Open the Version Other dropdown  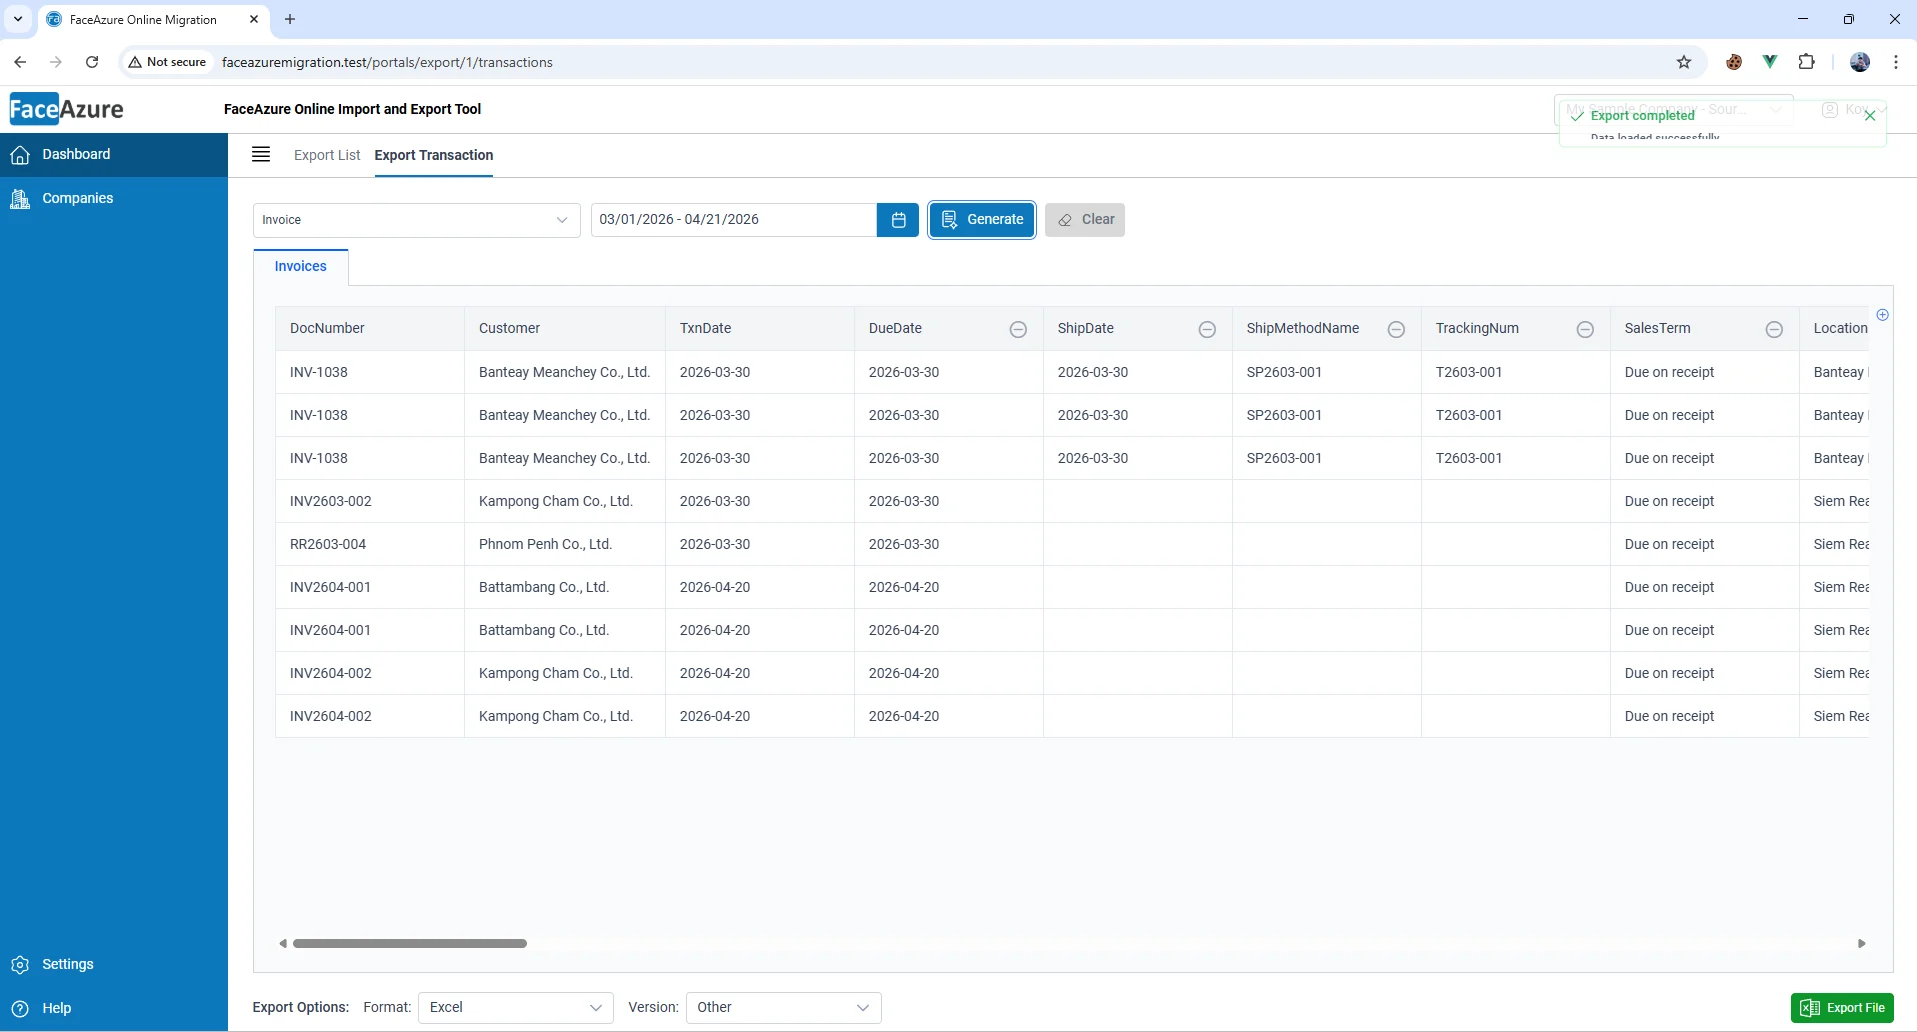[x=783, y=1007]
